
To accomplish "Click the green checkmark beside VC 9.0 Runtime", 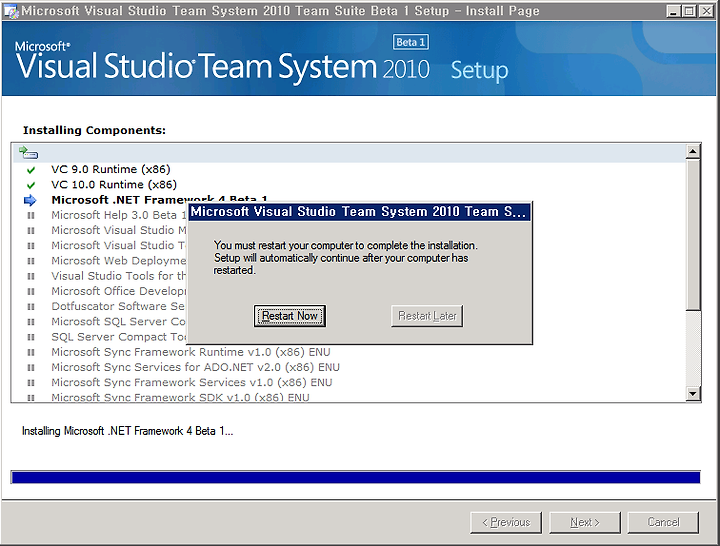I will (x=31, y=170).
